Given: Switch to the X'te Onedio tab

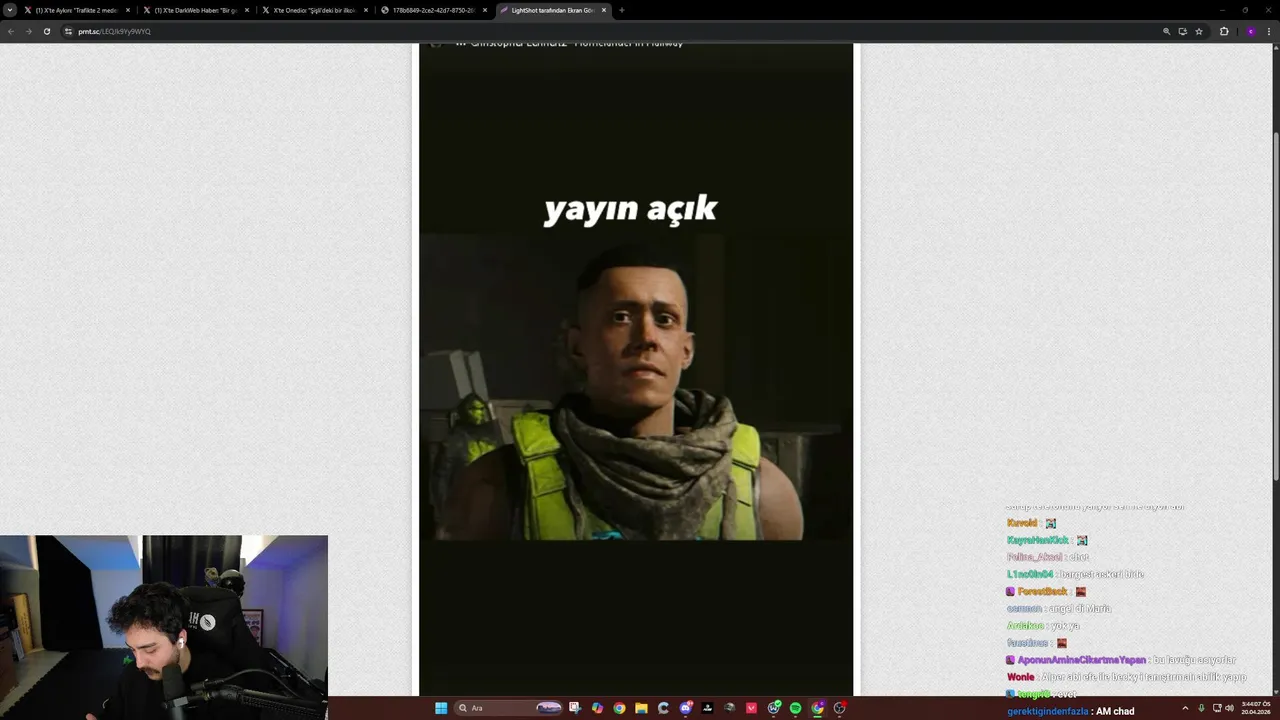Looking at the screenshot, I should pos(314,10).
